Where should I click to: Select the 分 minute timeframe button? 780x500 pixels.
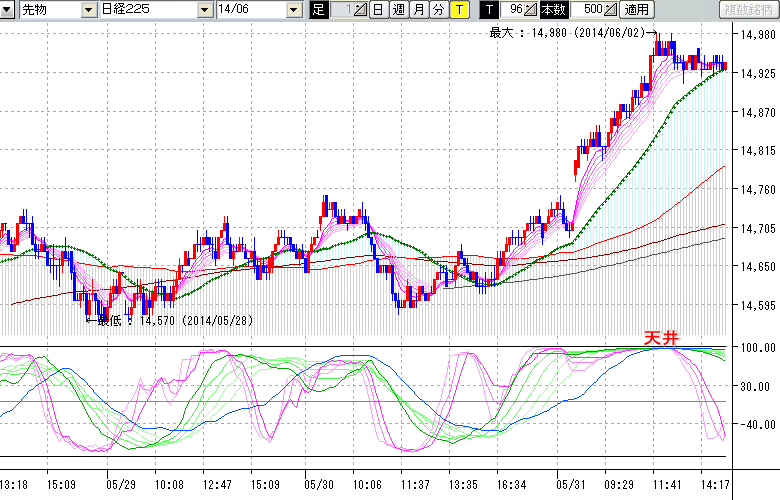pos(438,10)
